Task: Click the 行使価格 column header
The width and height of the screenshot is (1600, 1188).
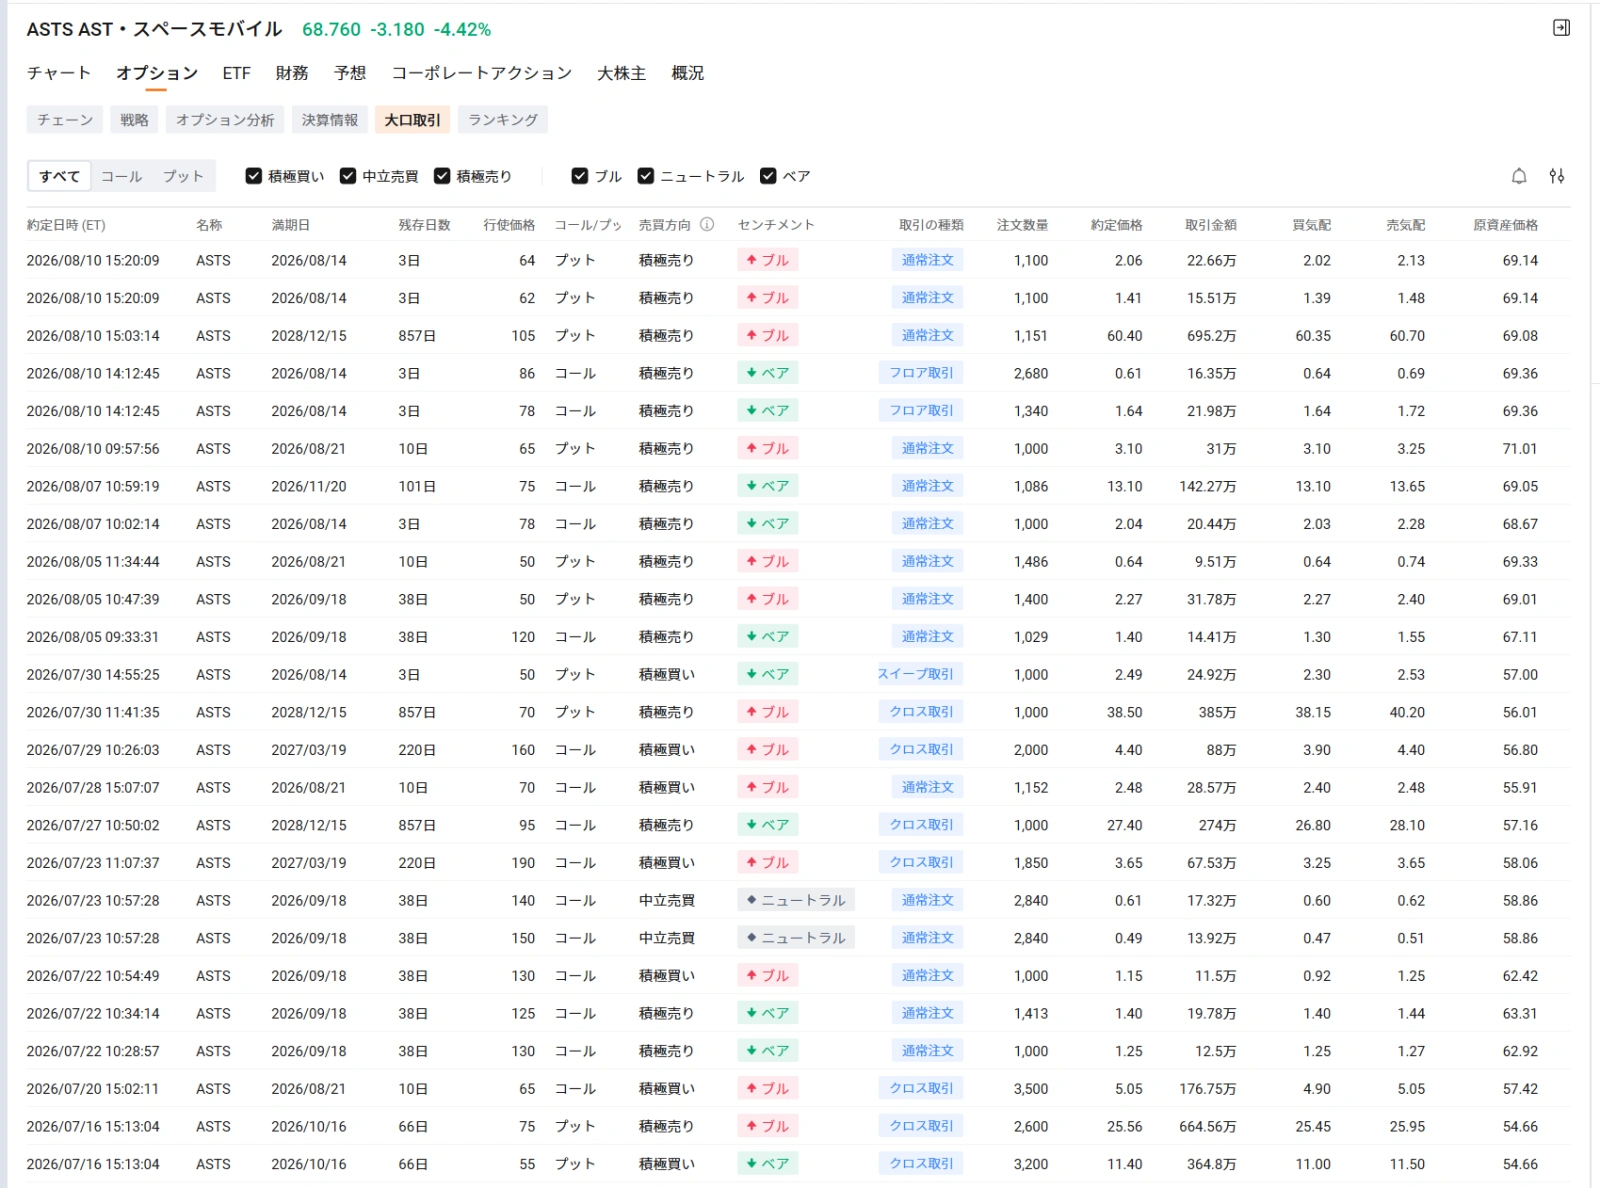Action: coord(509,225)
